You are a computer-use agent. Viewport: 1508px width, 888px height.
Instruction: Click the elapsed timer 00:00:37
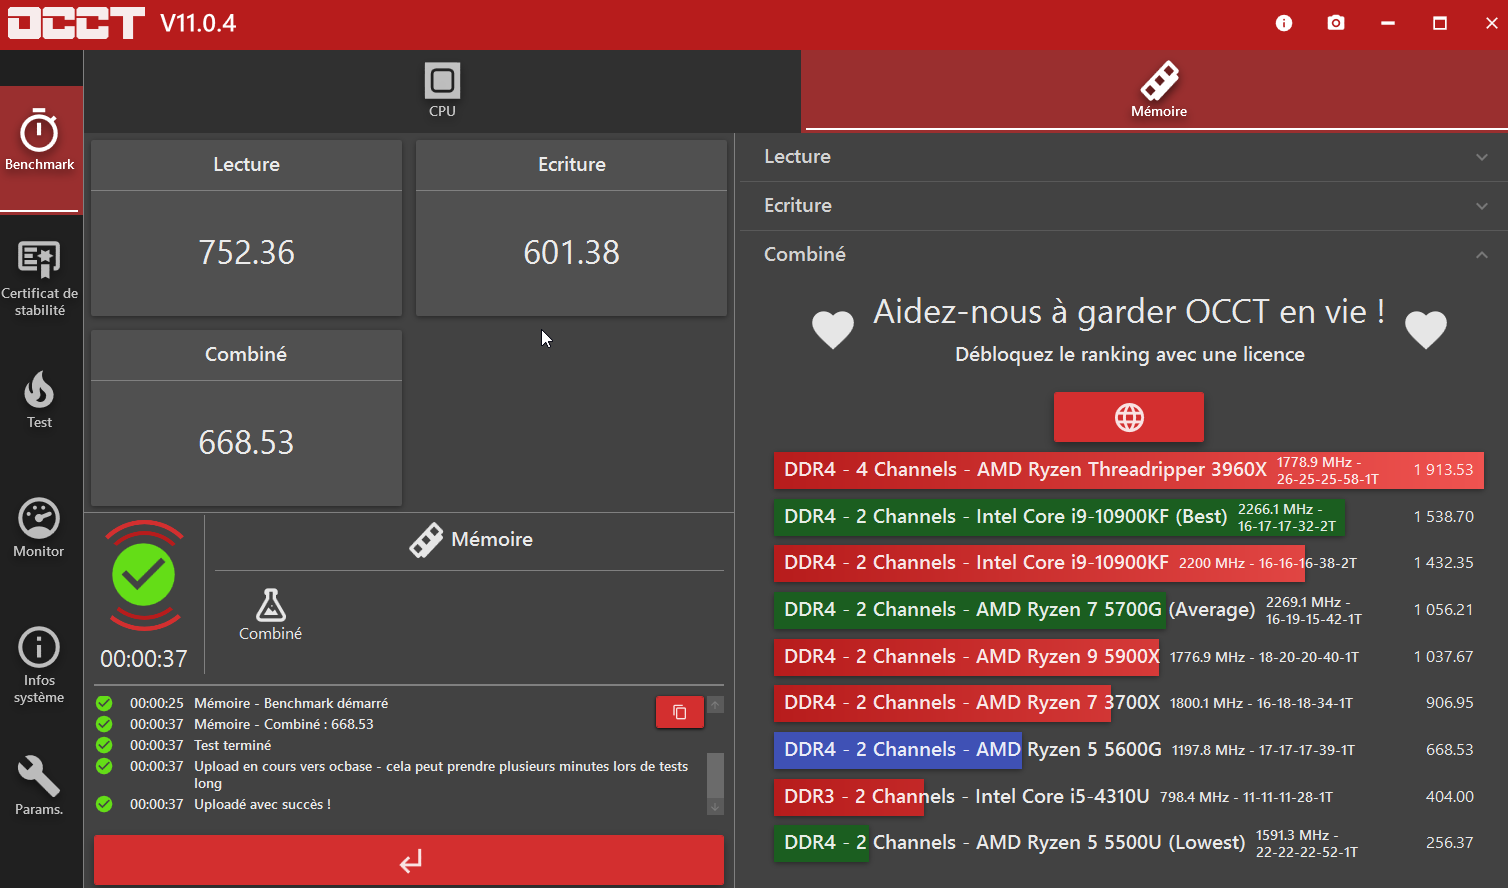tap(144, 659)
